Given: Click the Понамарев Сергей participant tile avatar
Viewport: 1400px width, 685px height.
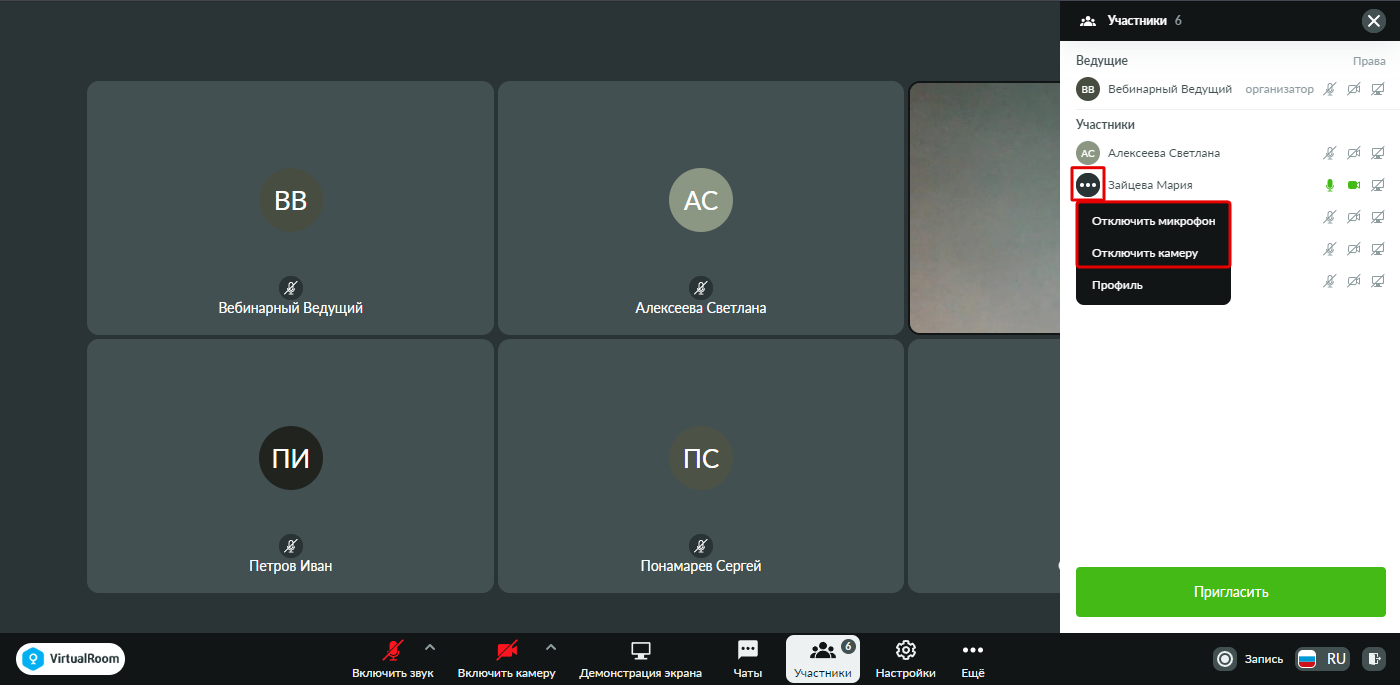Looking at the screenshot, I should click(701, 458).
